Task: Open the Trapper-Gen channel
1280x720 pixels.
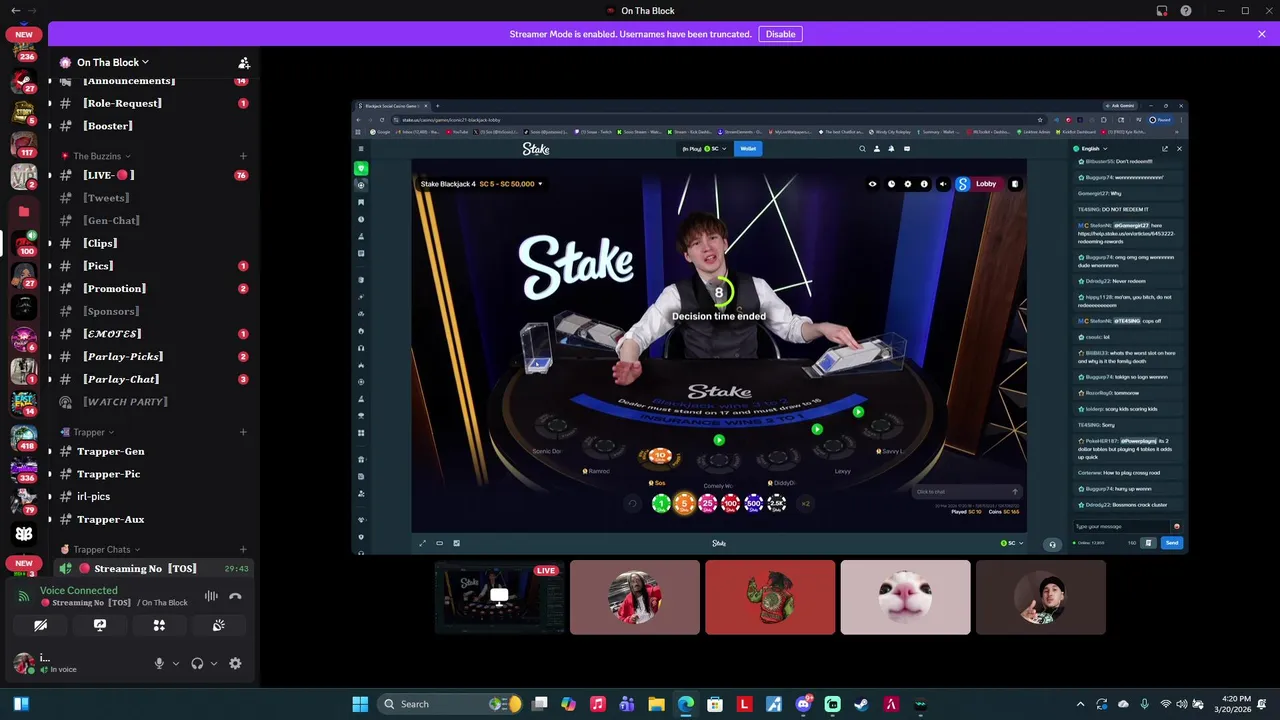Action: coord(154,451)
